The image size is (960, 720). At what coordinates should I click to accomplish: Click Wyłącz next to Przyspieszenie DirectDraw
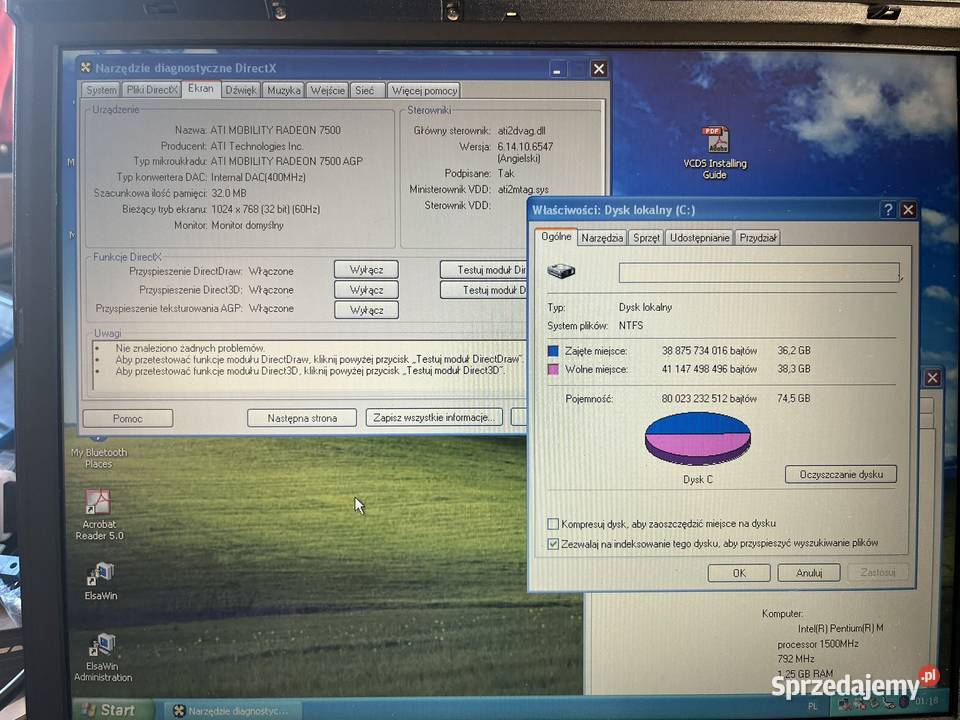pyautogui.click(x=366, y=270)
